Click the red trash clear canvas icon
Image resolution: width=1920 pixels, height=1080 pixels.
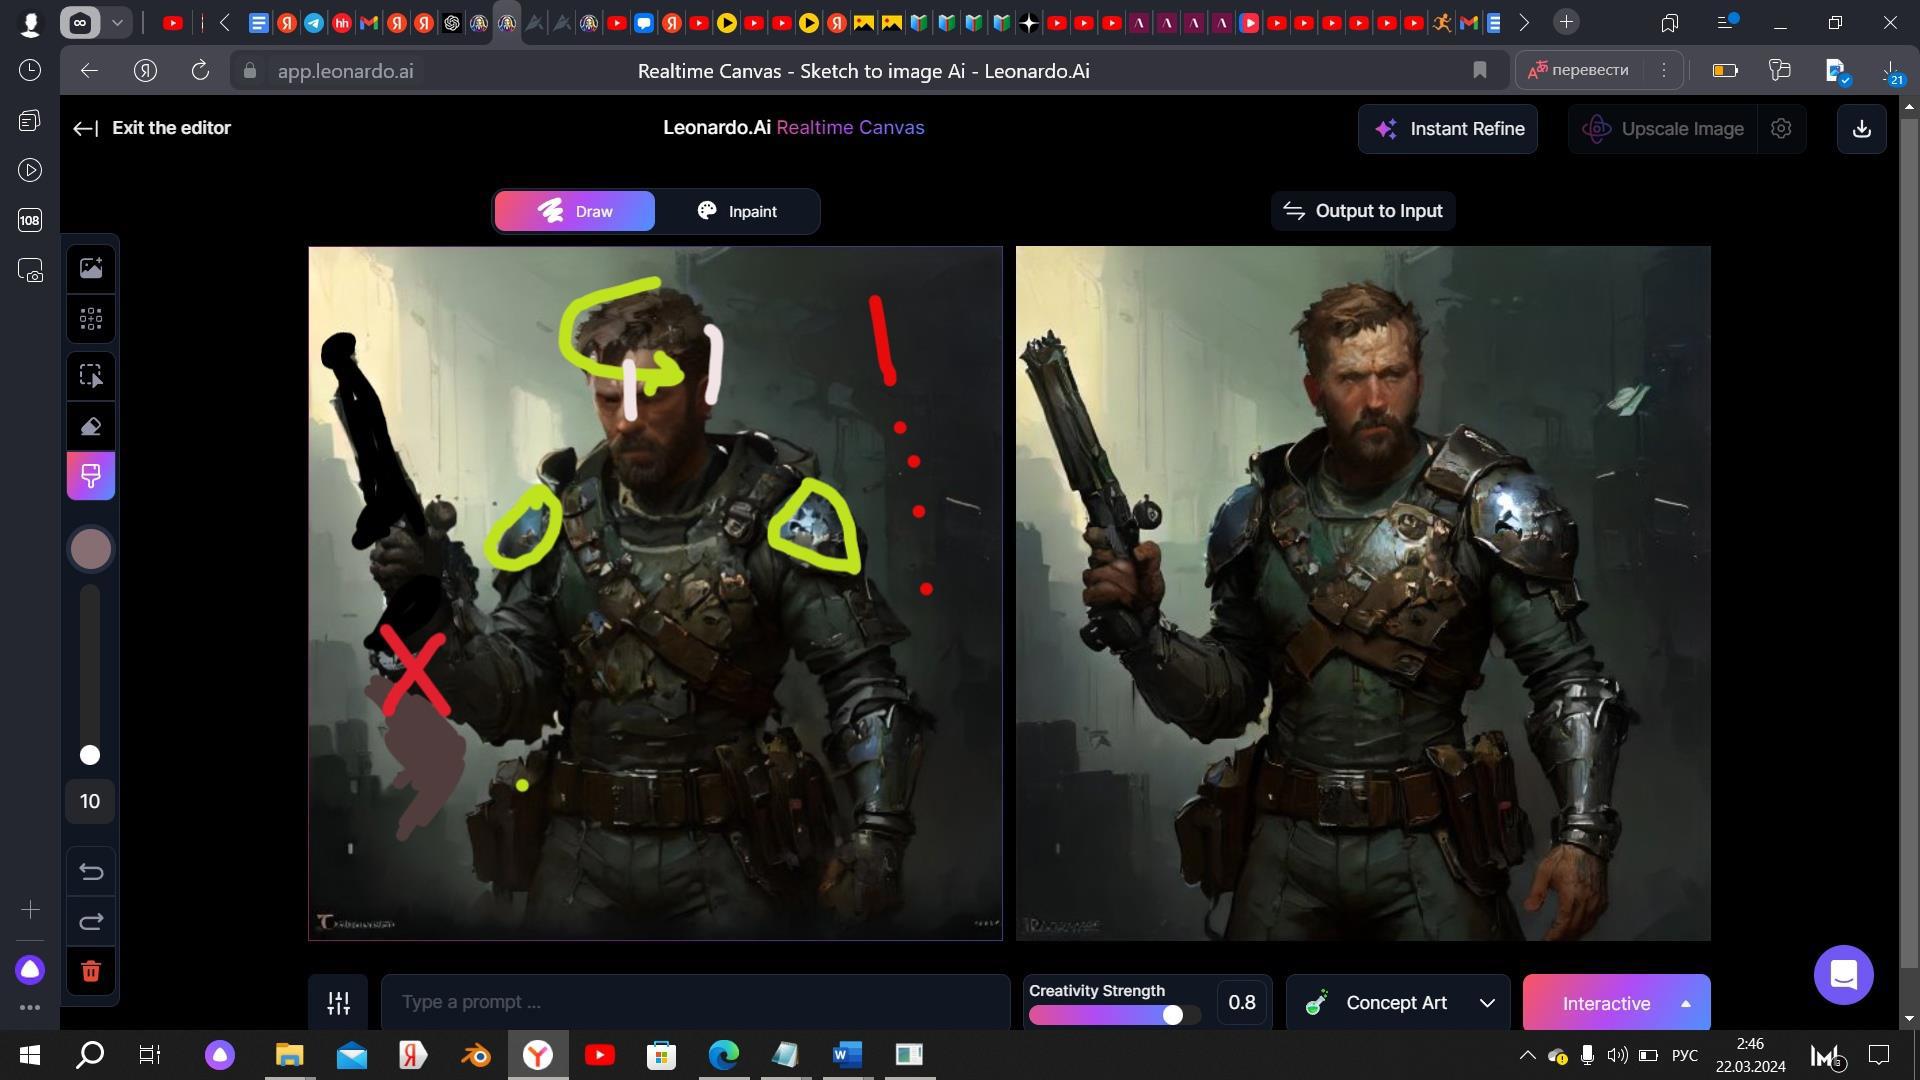pos(91,971)
